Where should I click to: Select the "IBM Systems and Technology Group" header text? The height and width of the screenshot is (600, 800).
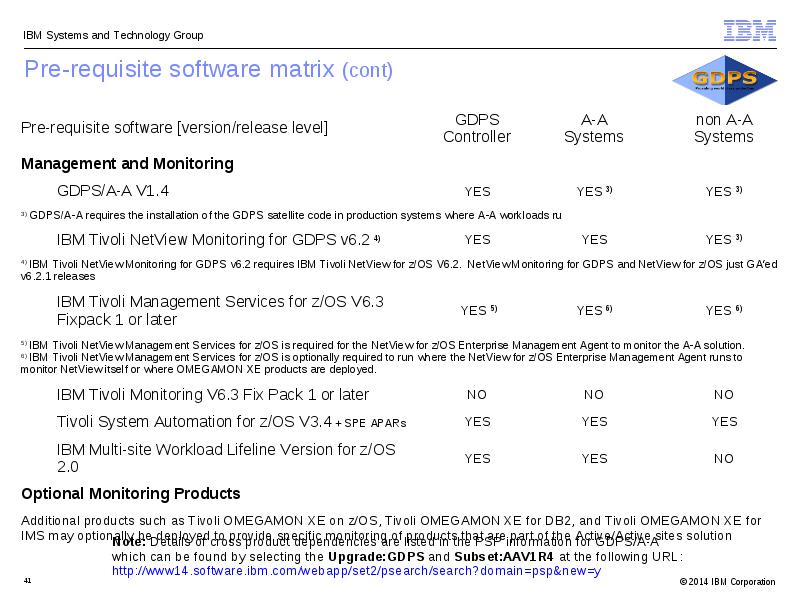[x=113, y=35]
